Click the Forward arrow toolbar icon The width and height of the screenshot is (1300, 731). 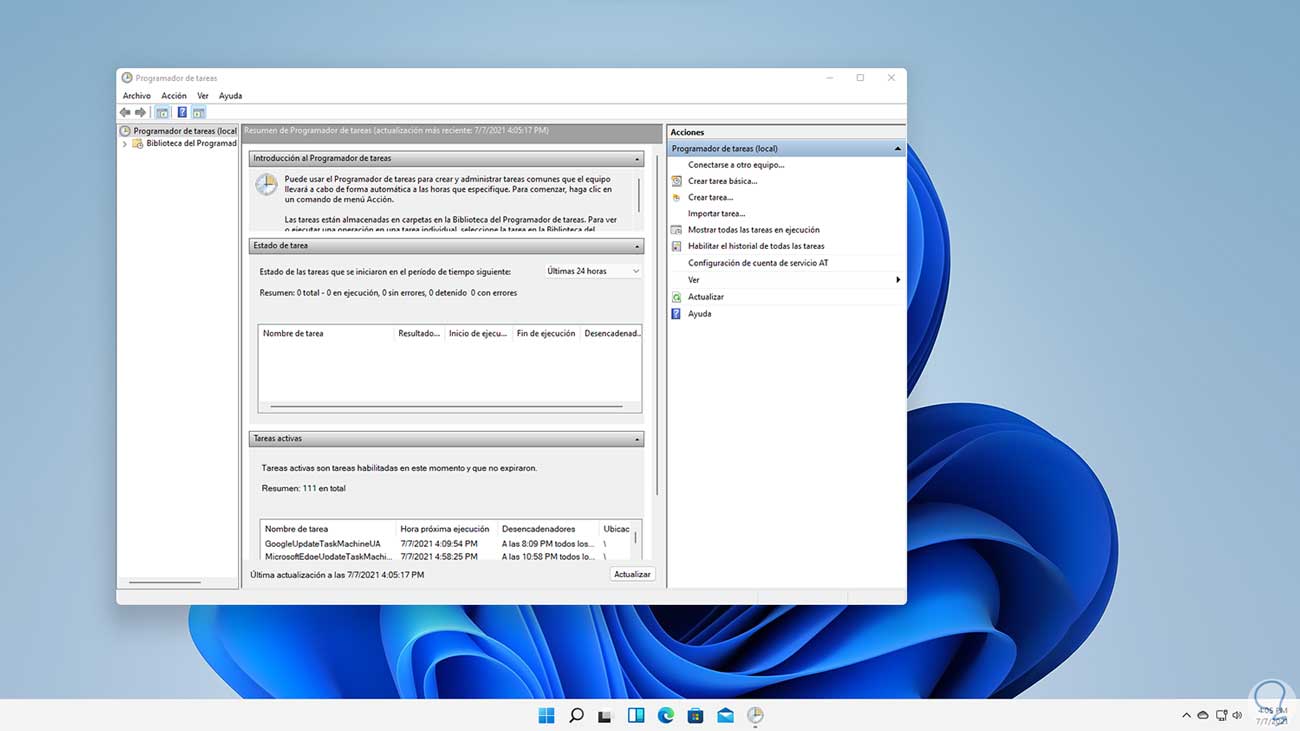pyautogui.click(x=141, y=113)
